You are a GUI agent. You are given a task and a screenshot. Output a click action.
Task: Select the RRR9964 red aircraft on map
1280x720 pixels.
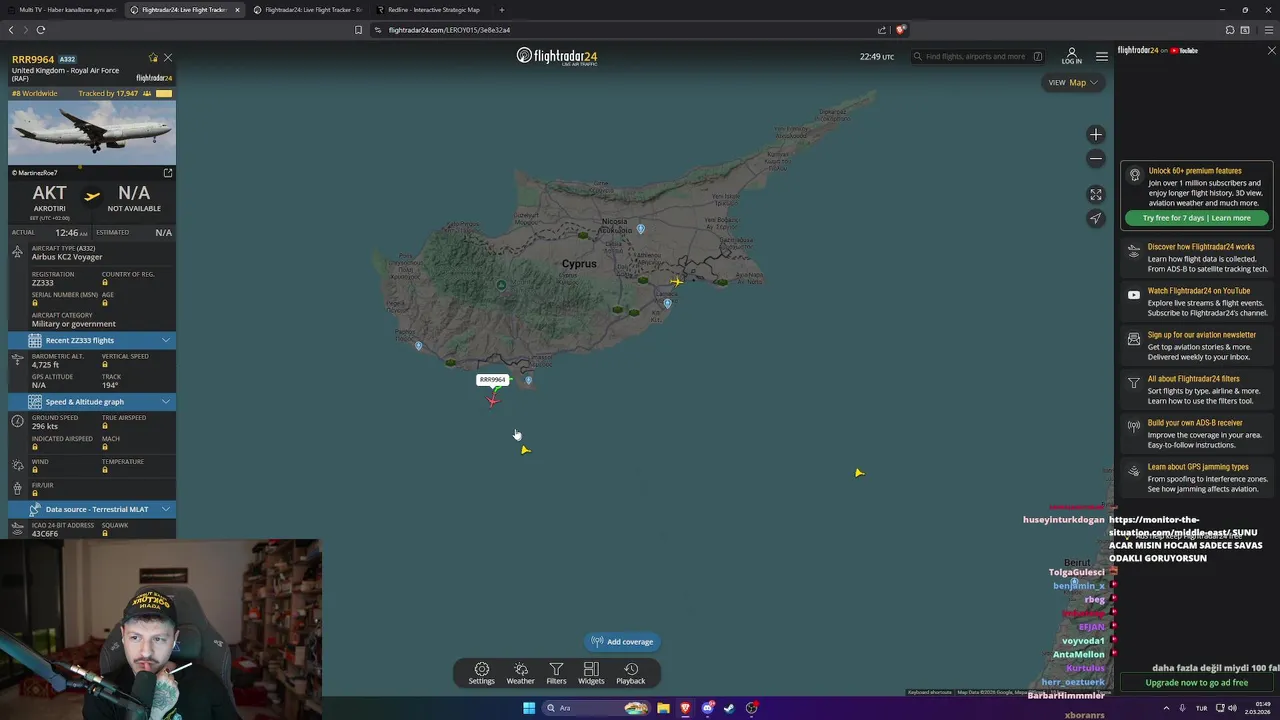coord(492,401)
